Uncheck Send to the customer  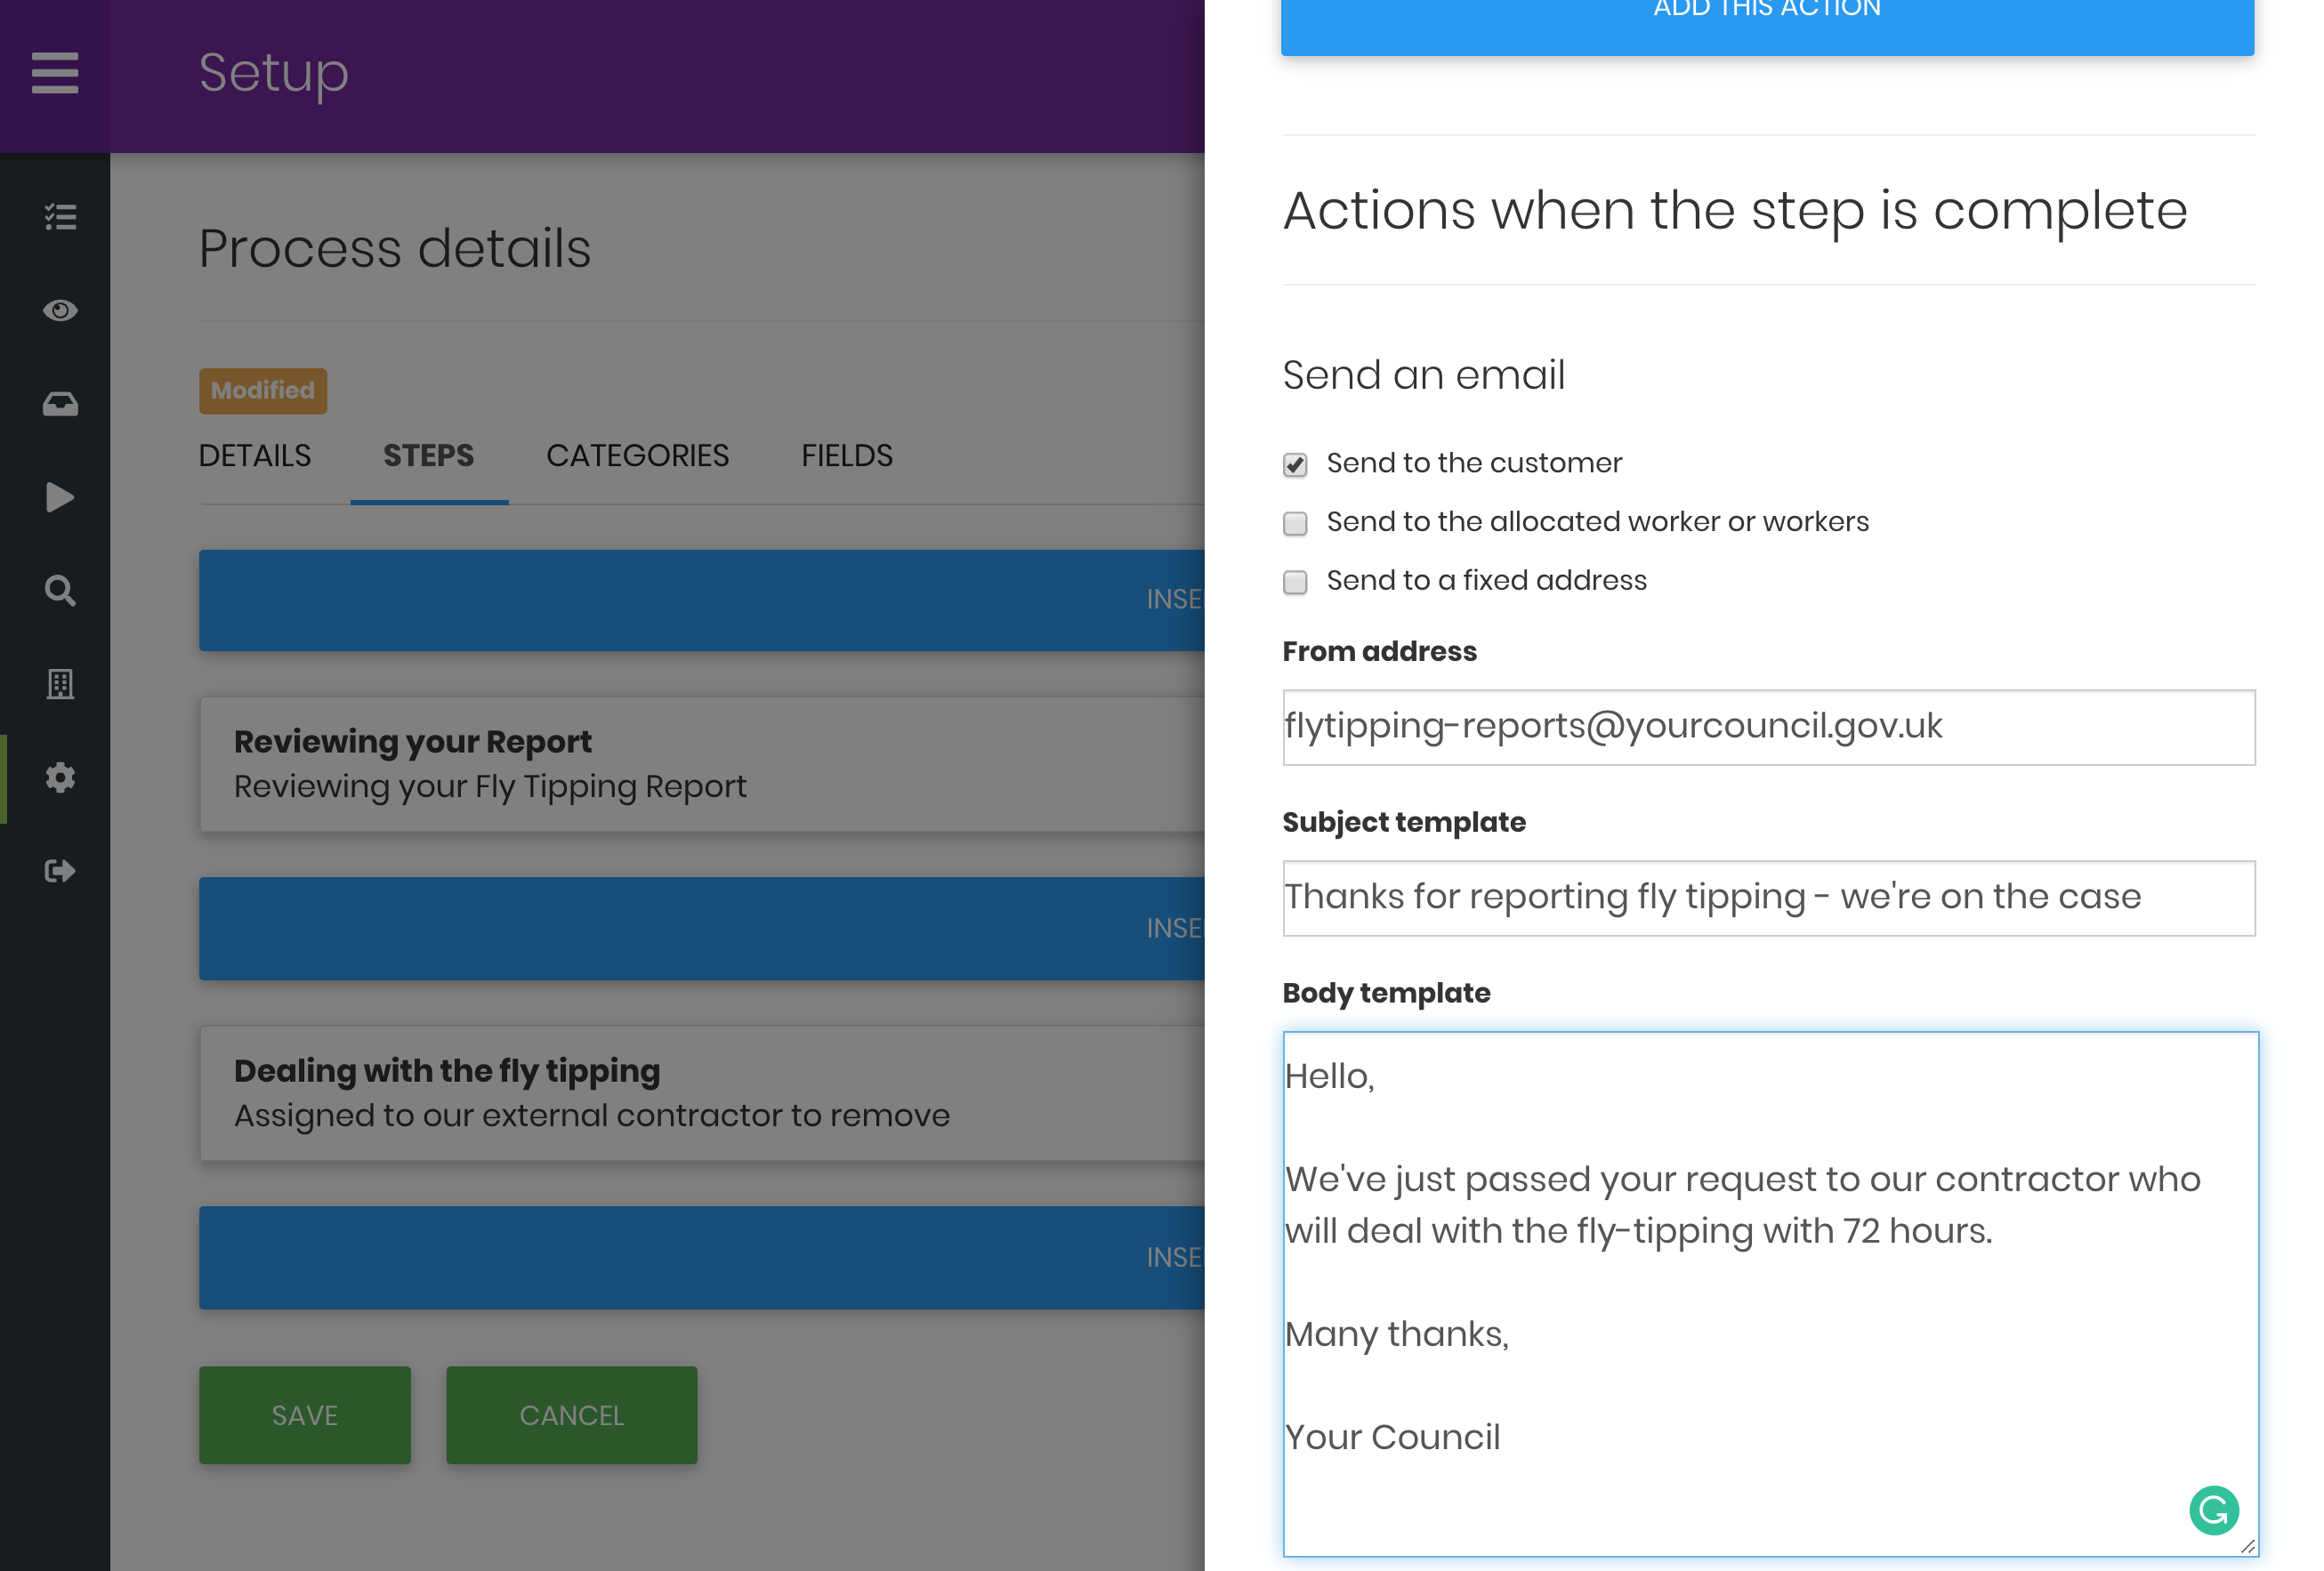click(x=1295, y=464)
